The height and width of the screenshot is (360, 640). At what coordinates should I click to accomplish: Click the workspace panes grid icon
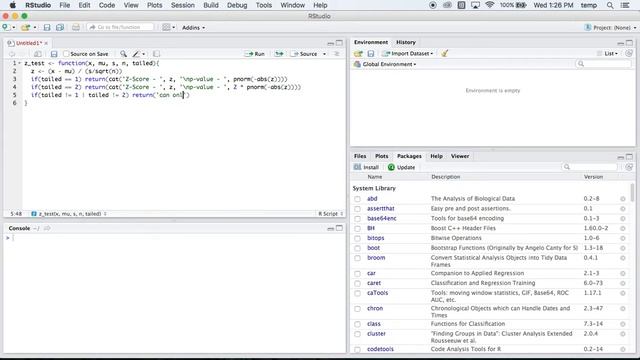pyautogui.click(x=166, y=27)
